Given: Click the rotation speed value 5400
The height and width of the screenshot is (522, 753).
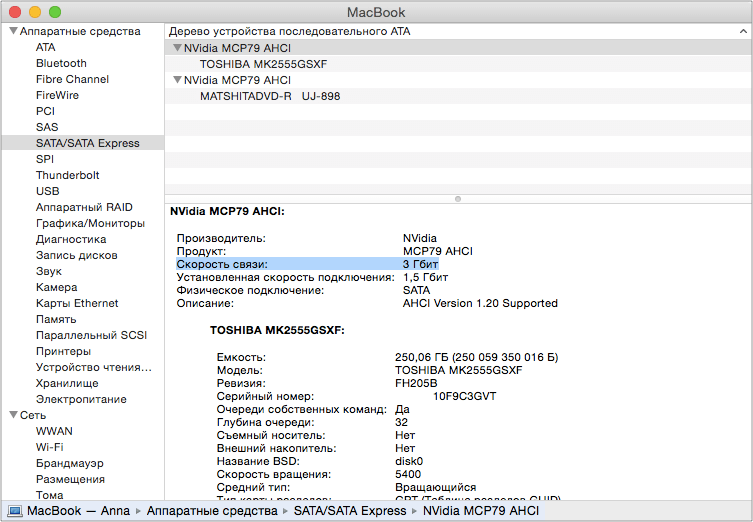Looking at the screenshot, I should 408,474.
